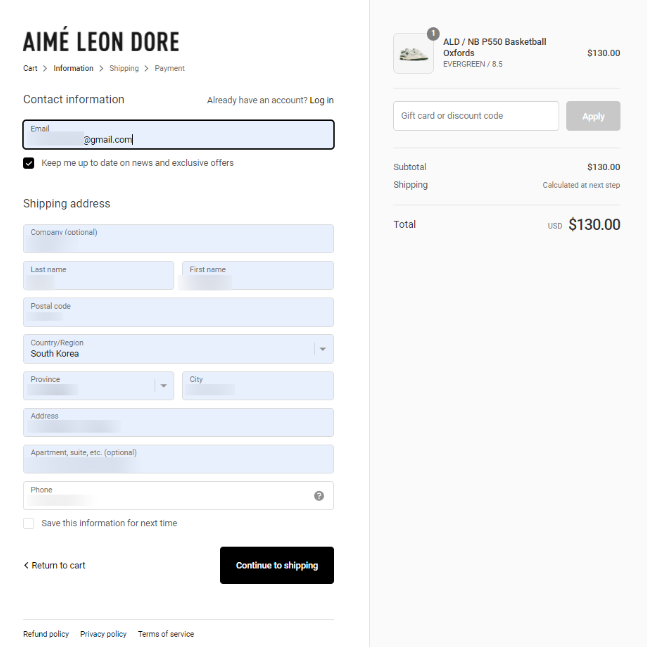Go to the Cart breadcrumb step
The height and width of the screenshot is (647, 647).
pos(30,68)
